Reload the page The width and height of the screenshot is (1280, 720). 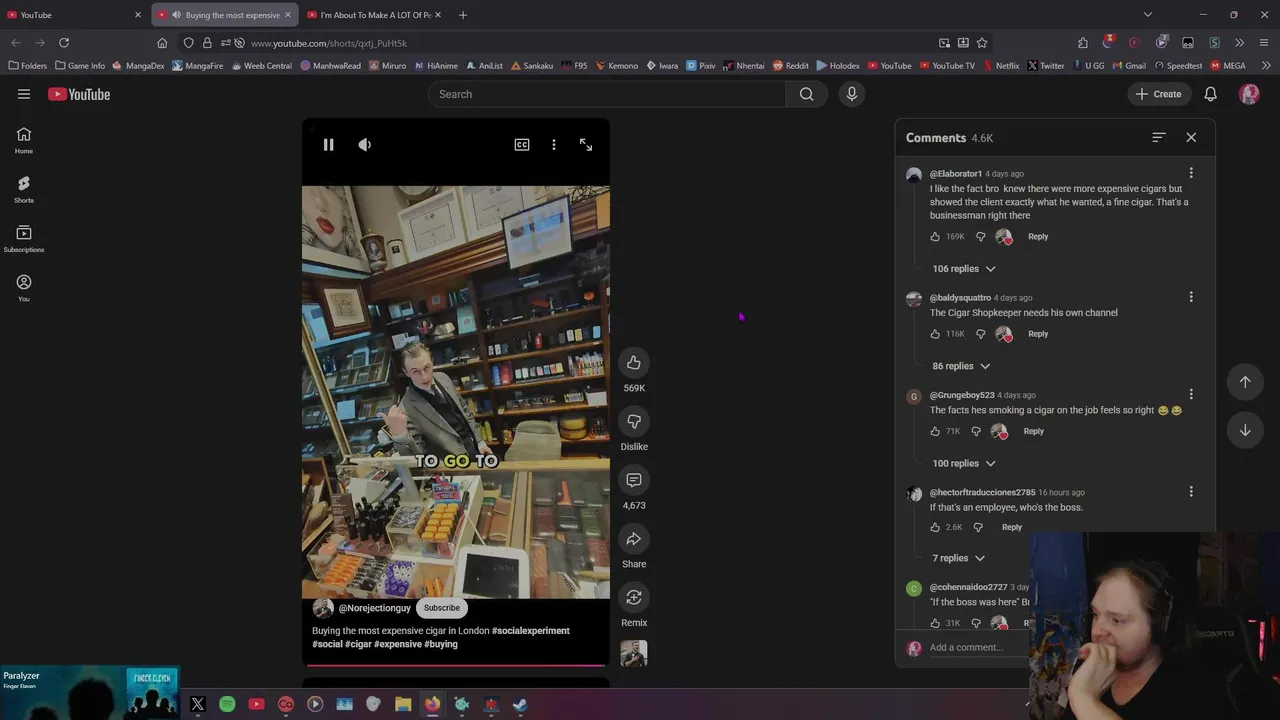[x=64, y=43]
